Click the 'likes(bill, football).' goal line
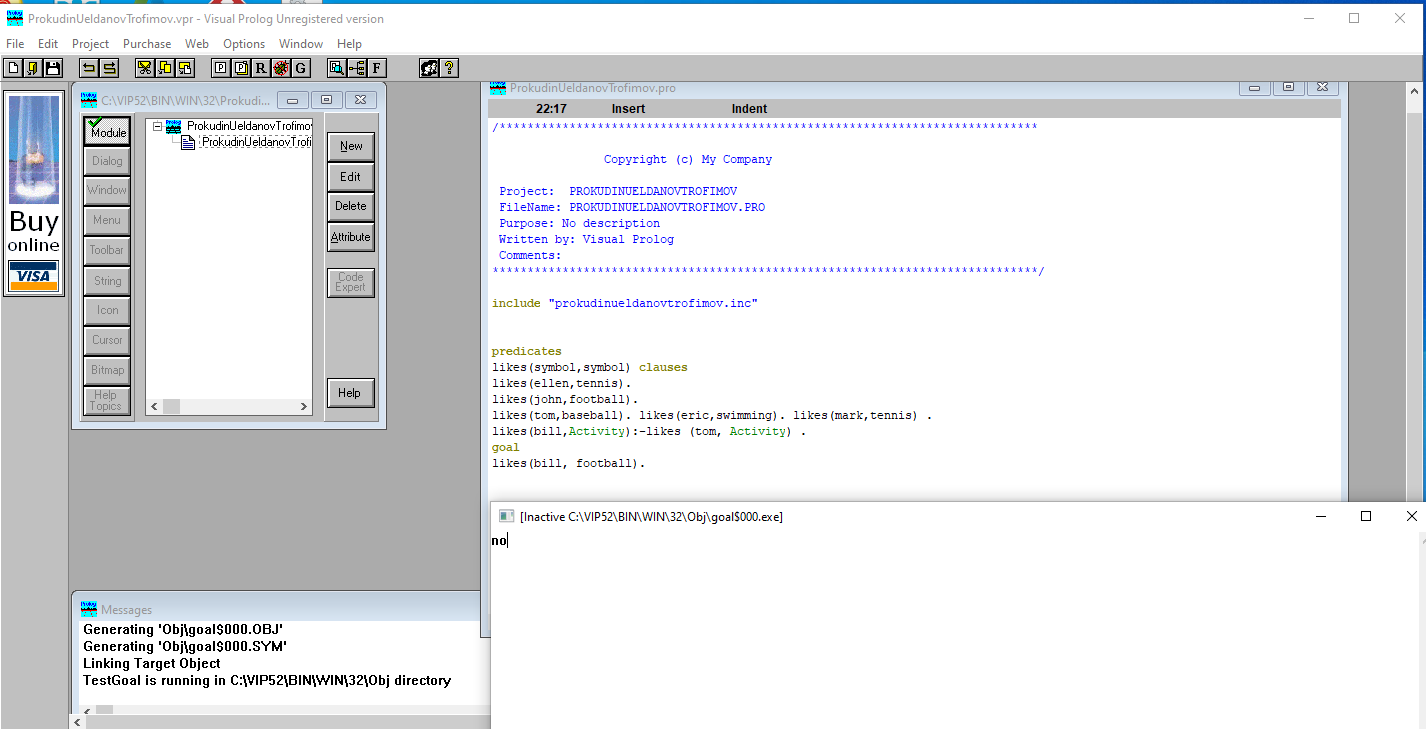This screenshot has height=729, width=1426. click(568, 463)
